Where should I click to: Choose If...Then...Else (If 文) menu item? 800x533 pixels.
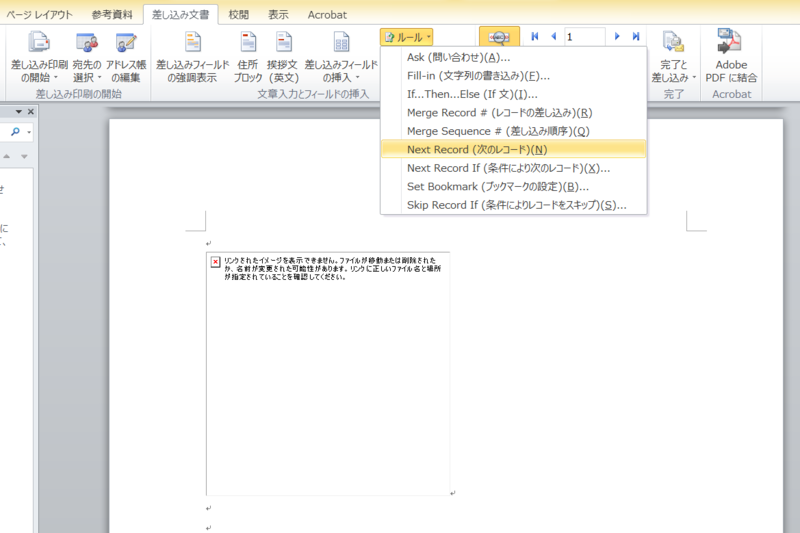pyautogui.click(x=513, y=94)
